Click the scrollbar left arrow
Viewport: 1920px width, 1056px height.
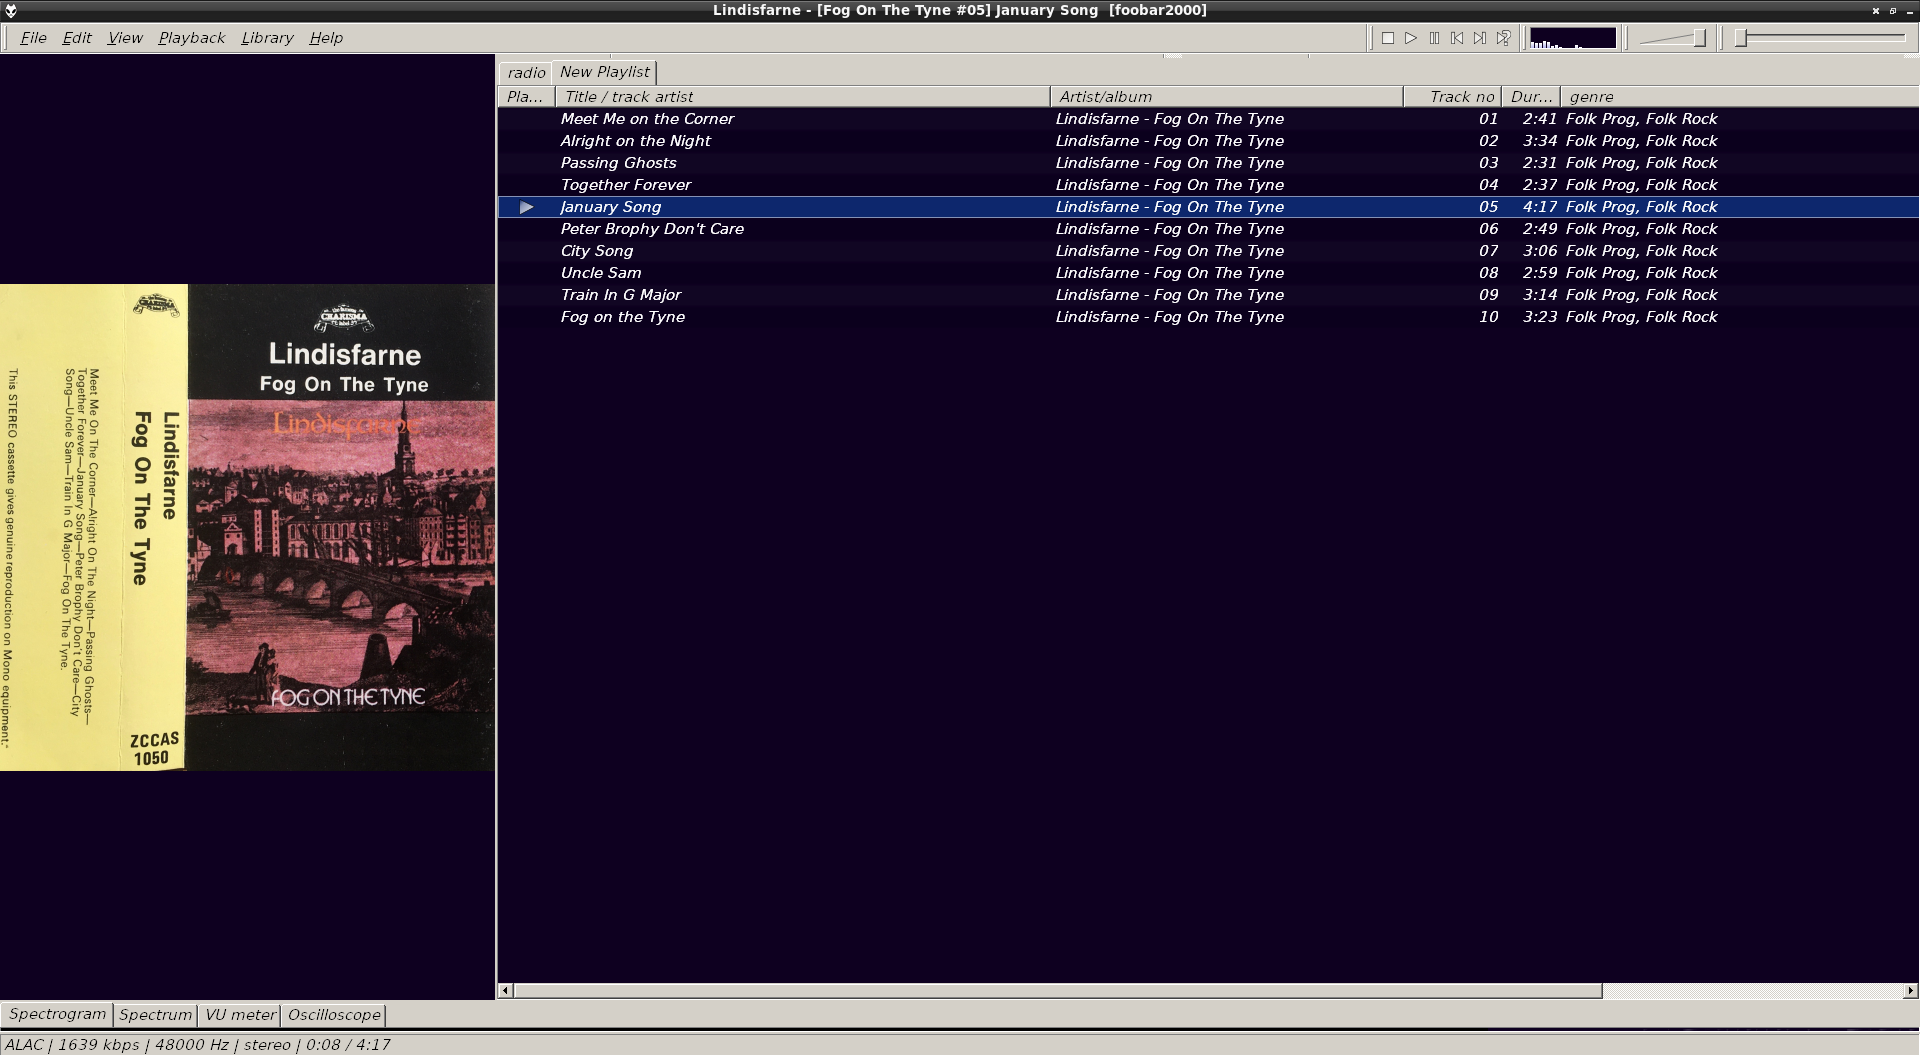(x=506, y=991)
